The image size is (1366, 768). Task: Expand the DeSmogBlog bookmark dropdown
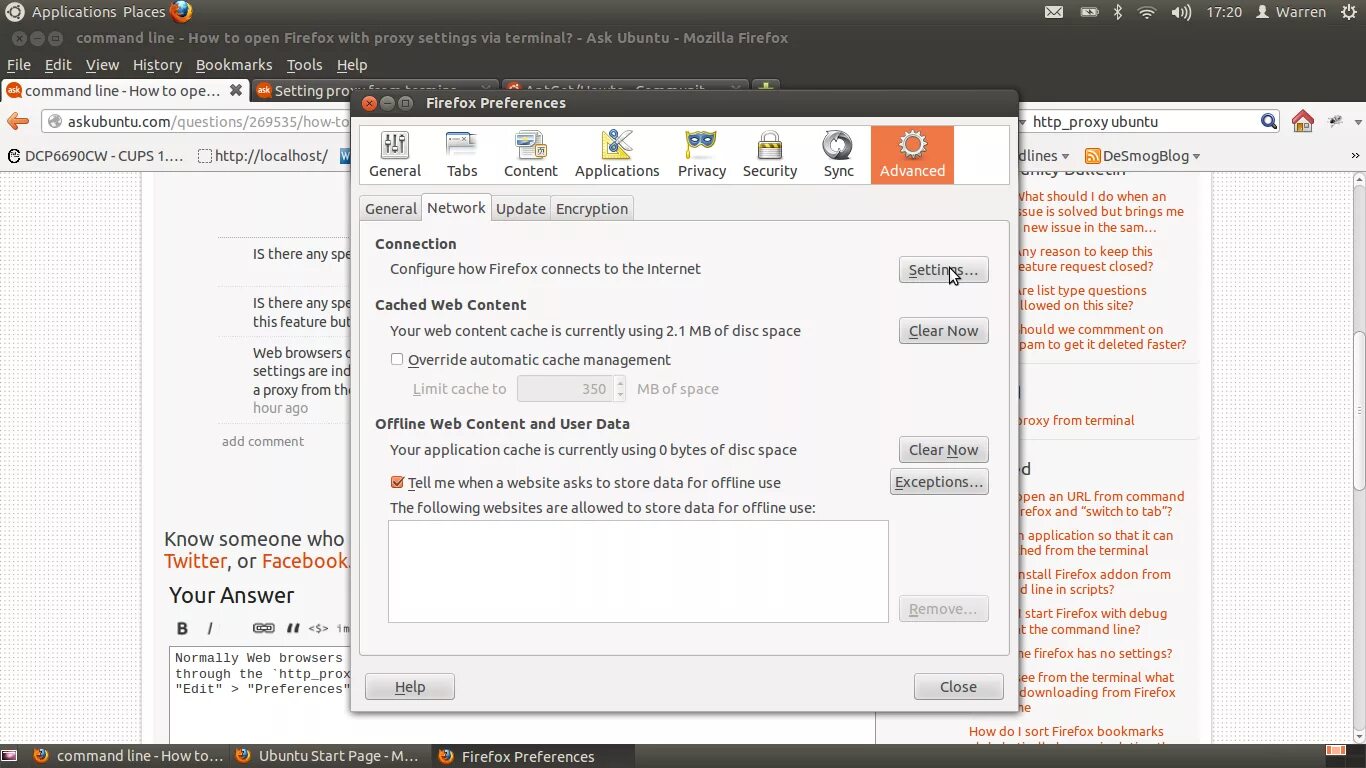pos(1196,156)
